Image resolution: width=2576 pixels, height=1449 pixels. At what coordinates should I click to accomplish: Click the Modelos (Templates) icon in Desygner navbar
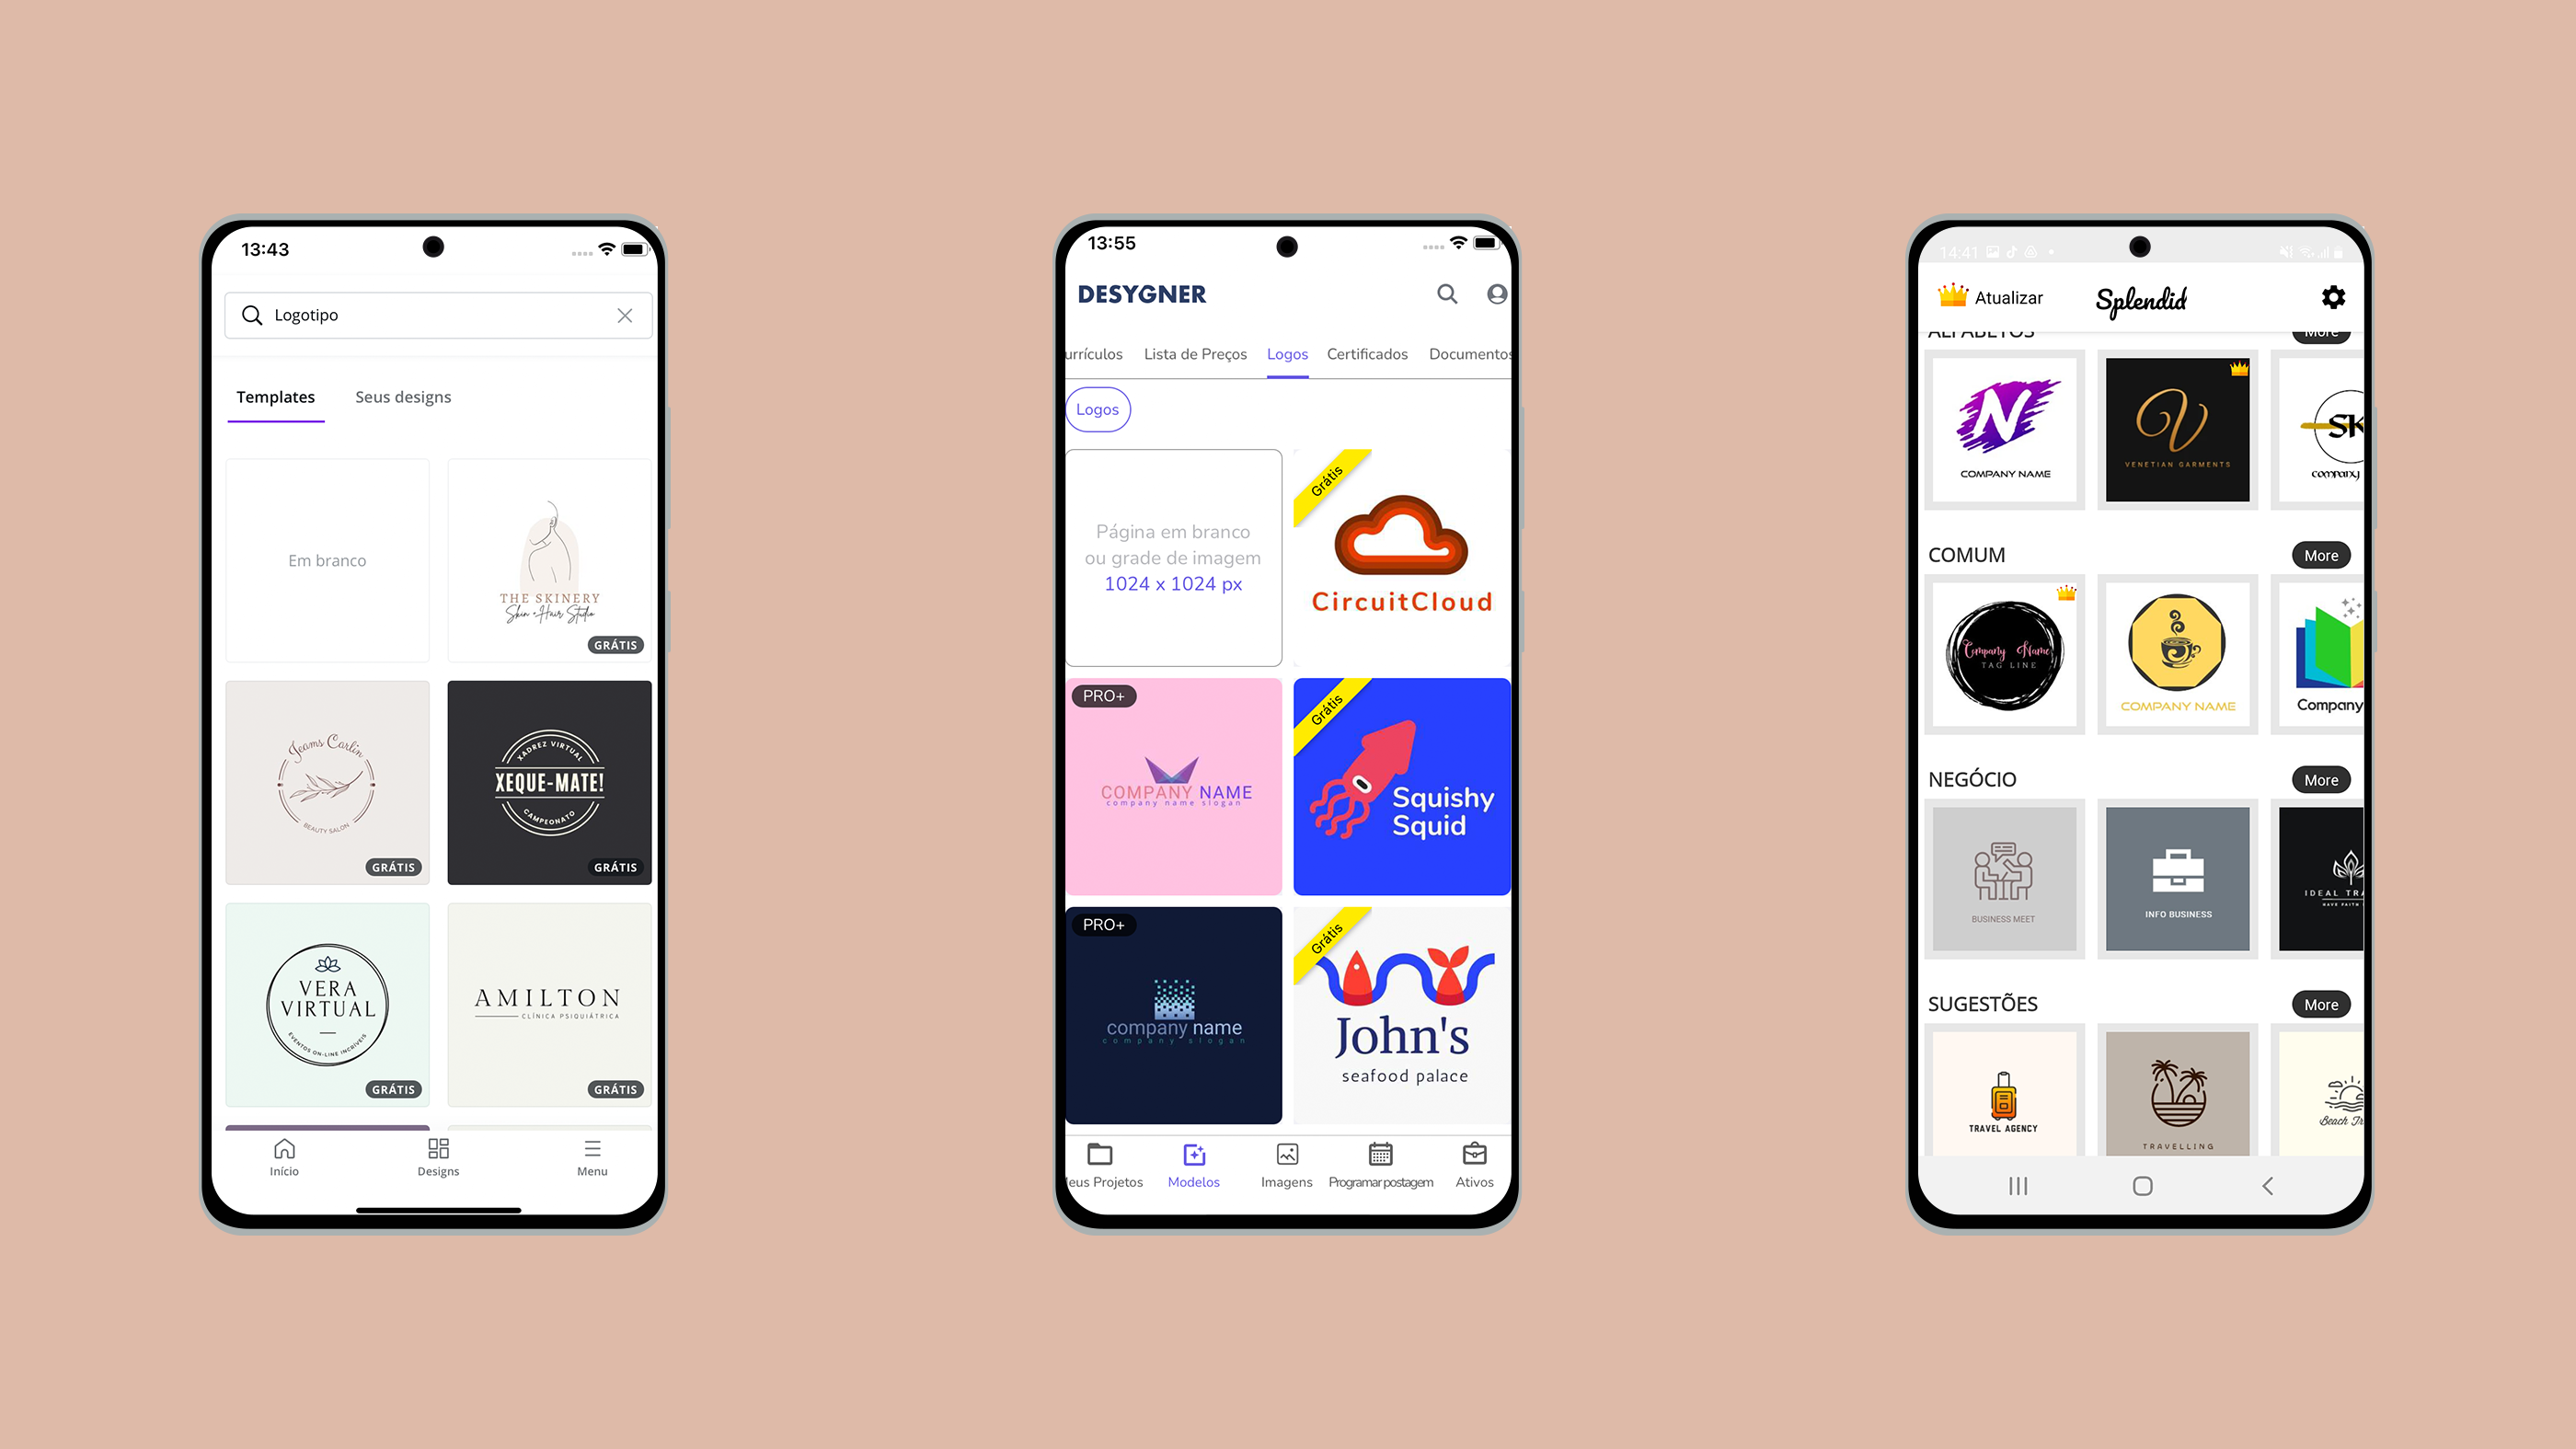point(1194,1161)
